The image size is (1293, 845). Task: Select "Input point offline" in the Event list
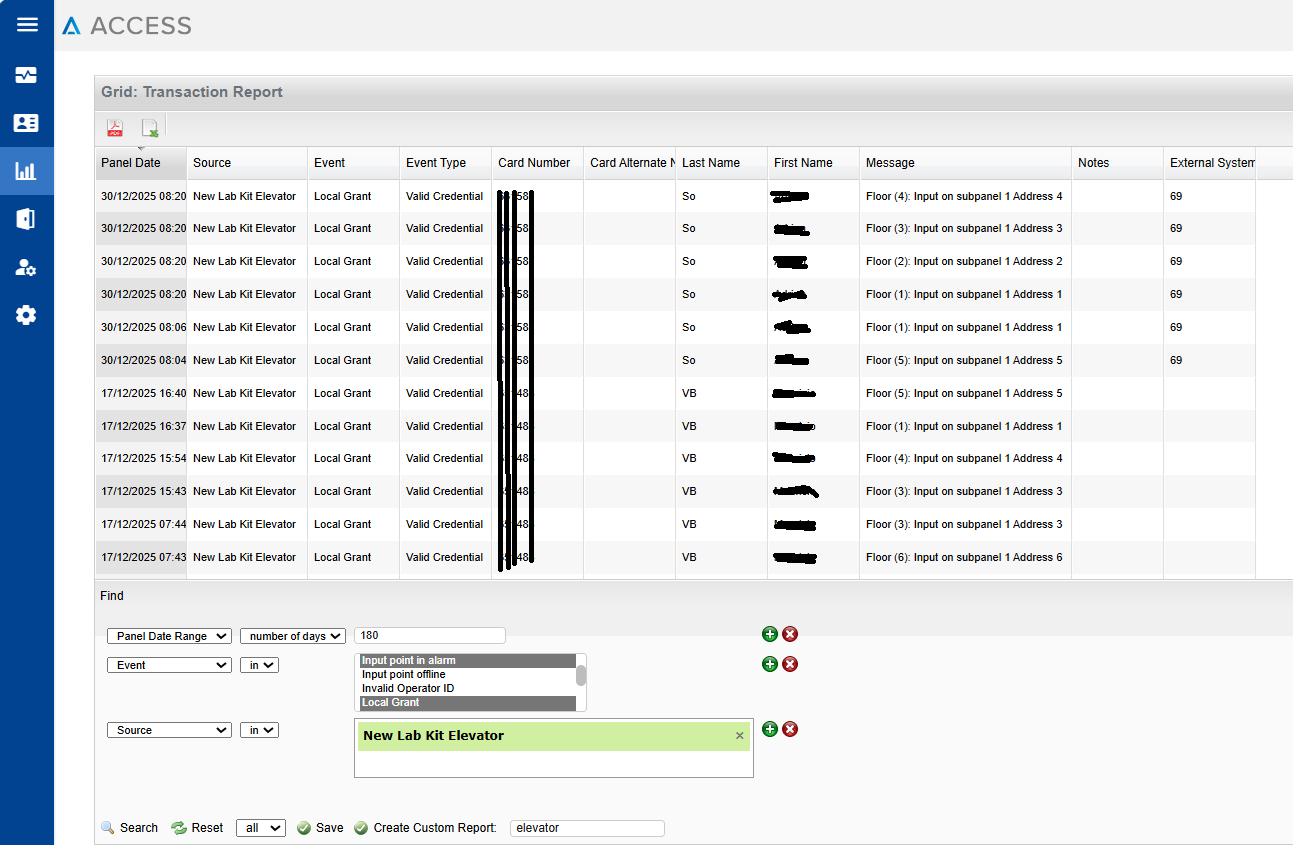[467, 674]
